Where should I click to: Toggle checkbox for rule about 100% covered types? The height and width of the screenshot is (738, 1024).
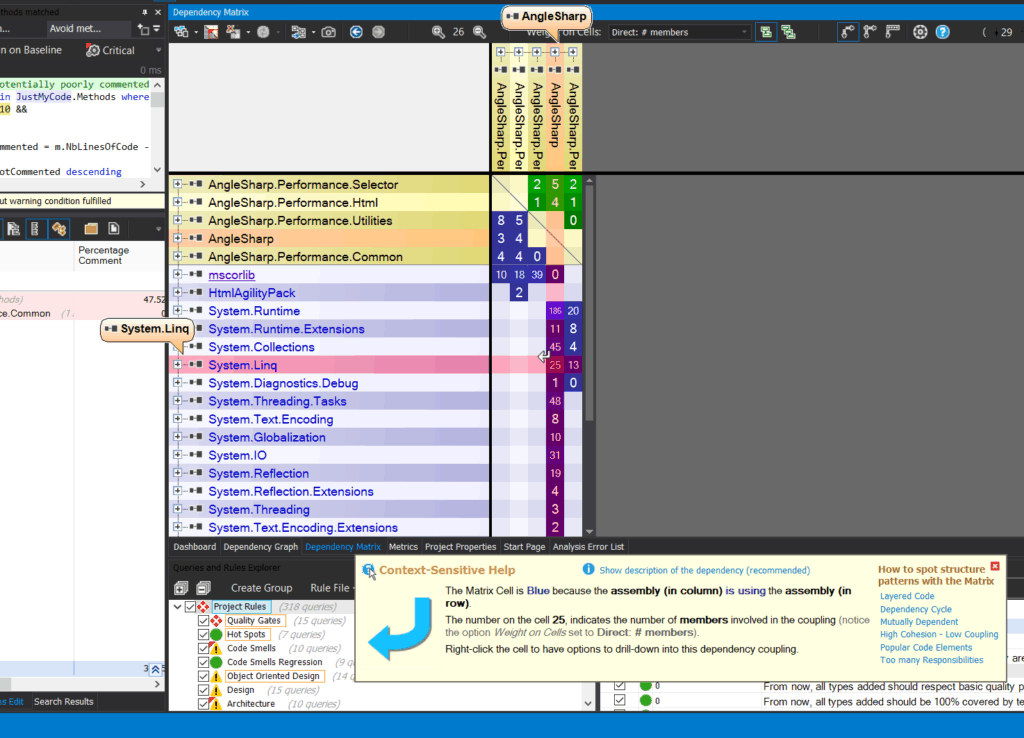[x=620, y=701]
